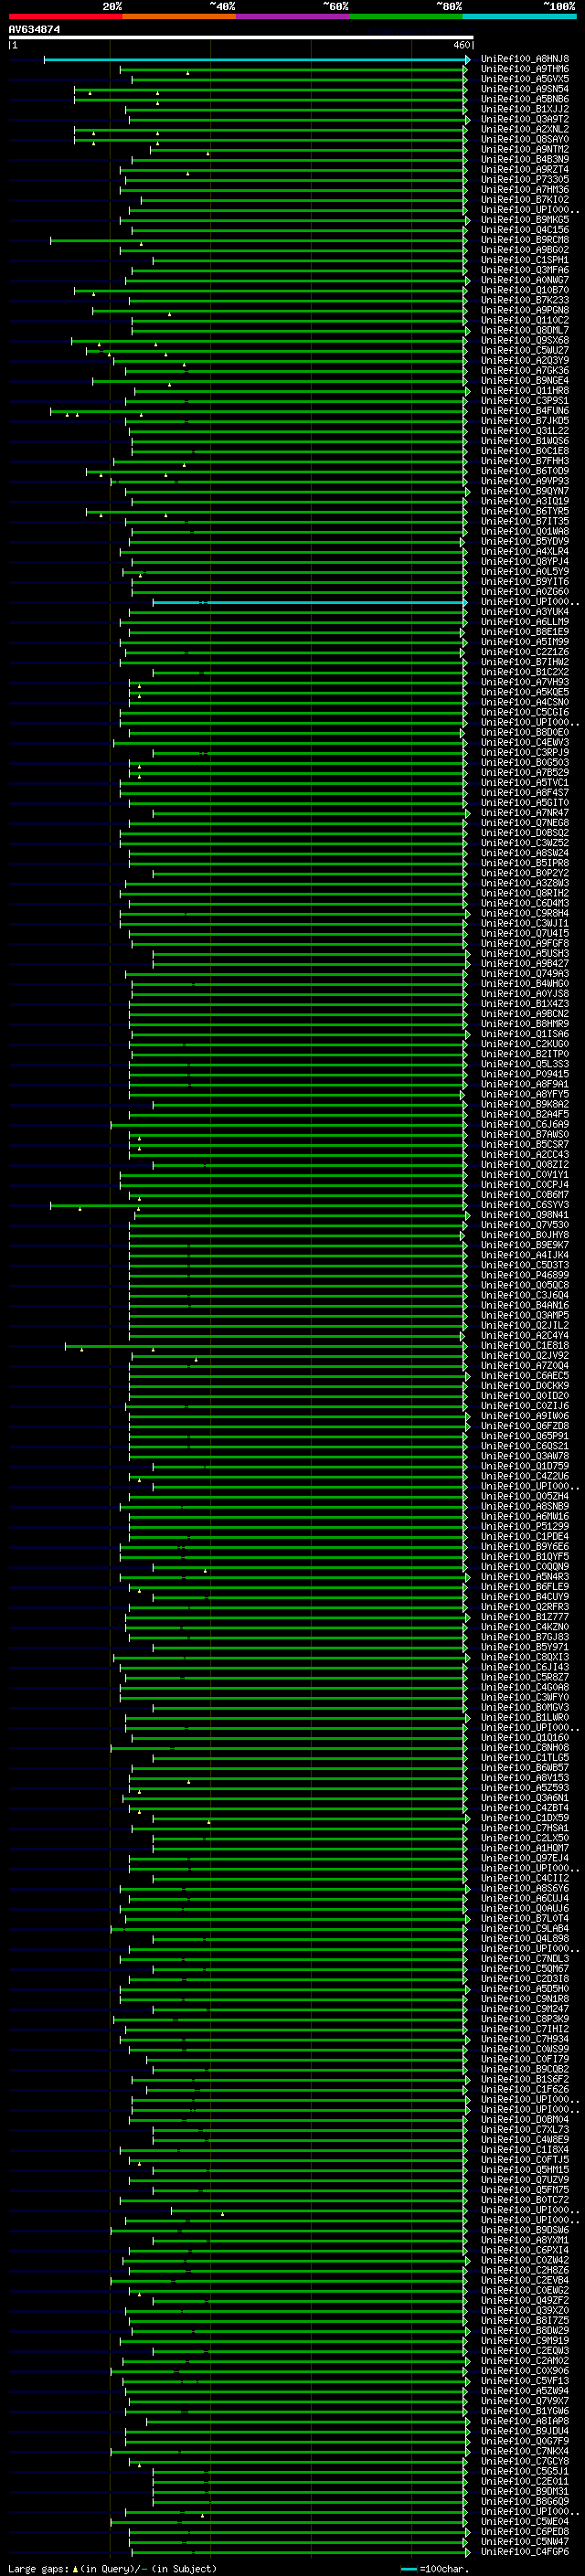
Task: Click the green ~80% identity legend segment
Action: (x=406, y=16)
